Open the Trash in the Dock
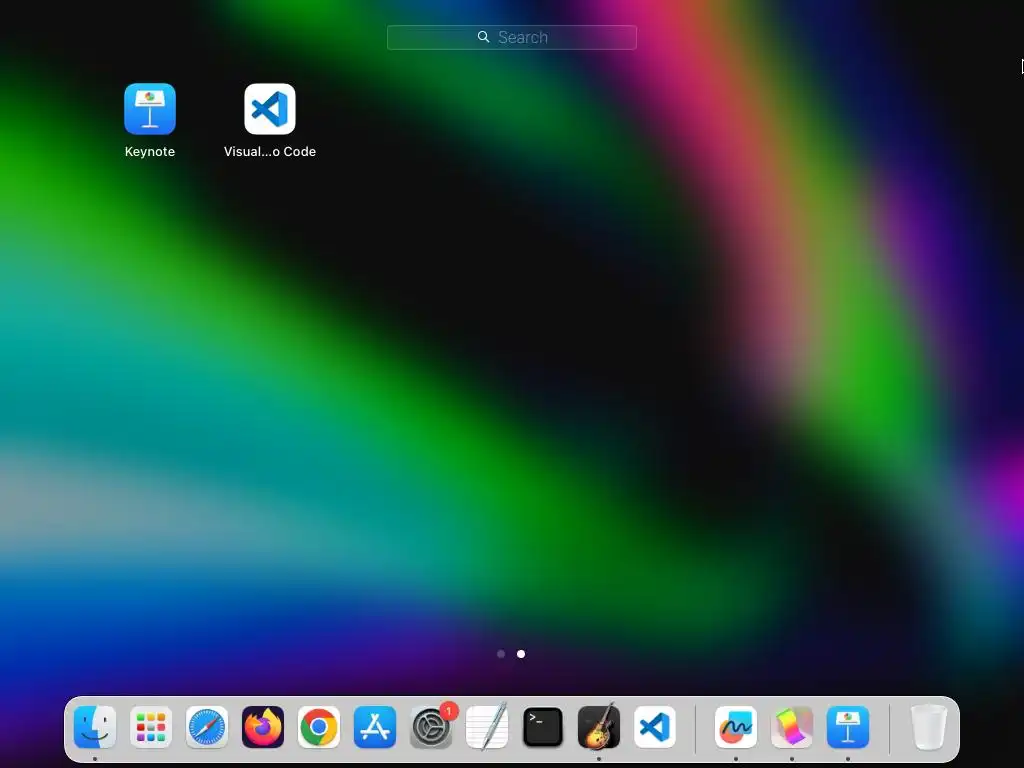 (x=929, y=727)
